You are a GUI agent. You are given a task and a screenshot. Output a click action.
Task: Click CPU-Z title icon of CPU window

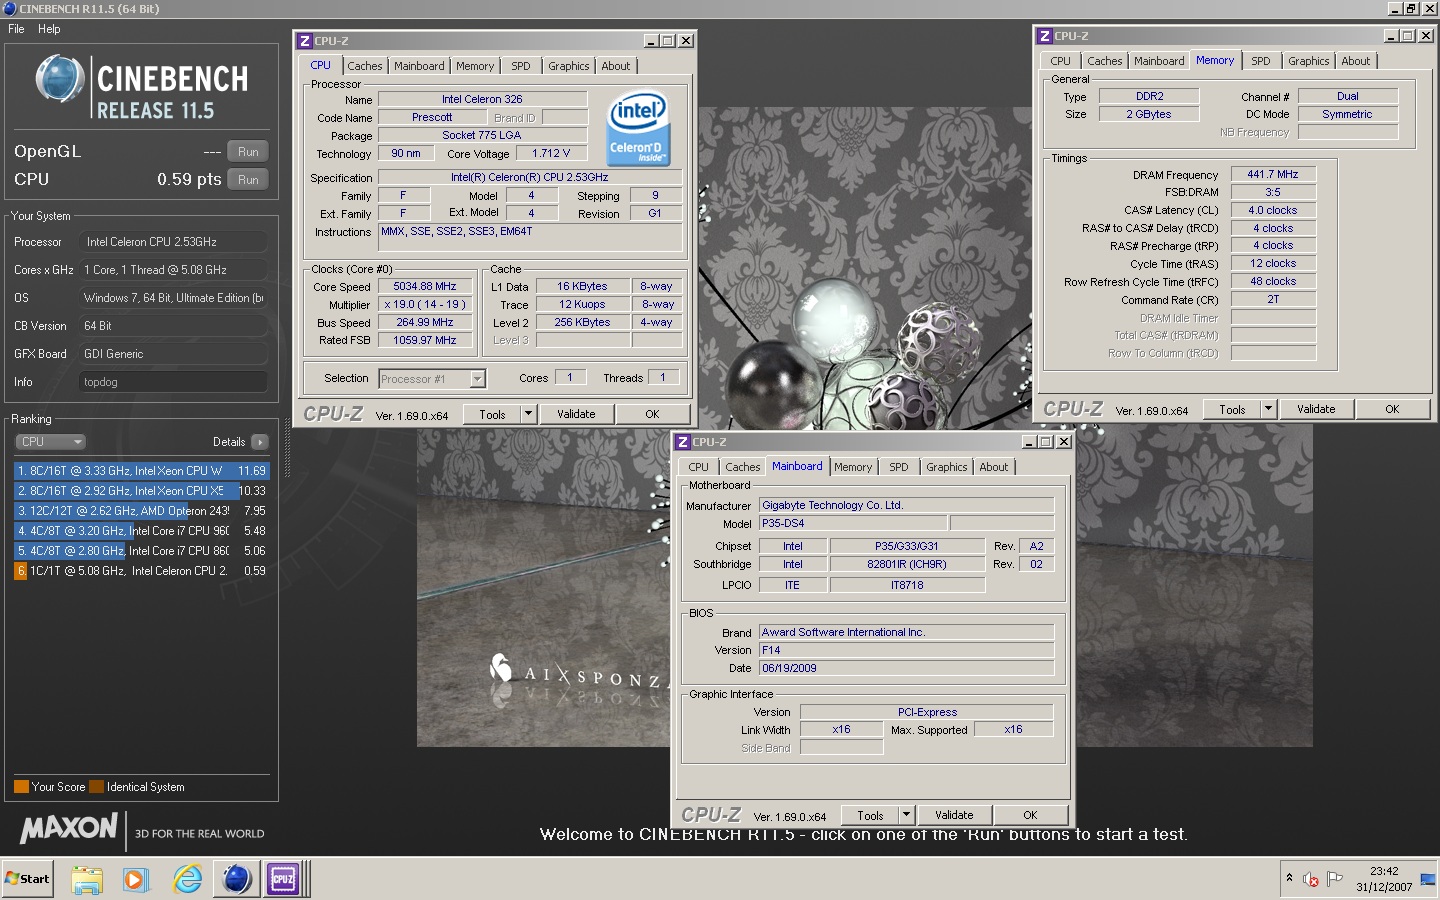(x=304, y=41)
